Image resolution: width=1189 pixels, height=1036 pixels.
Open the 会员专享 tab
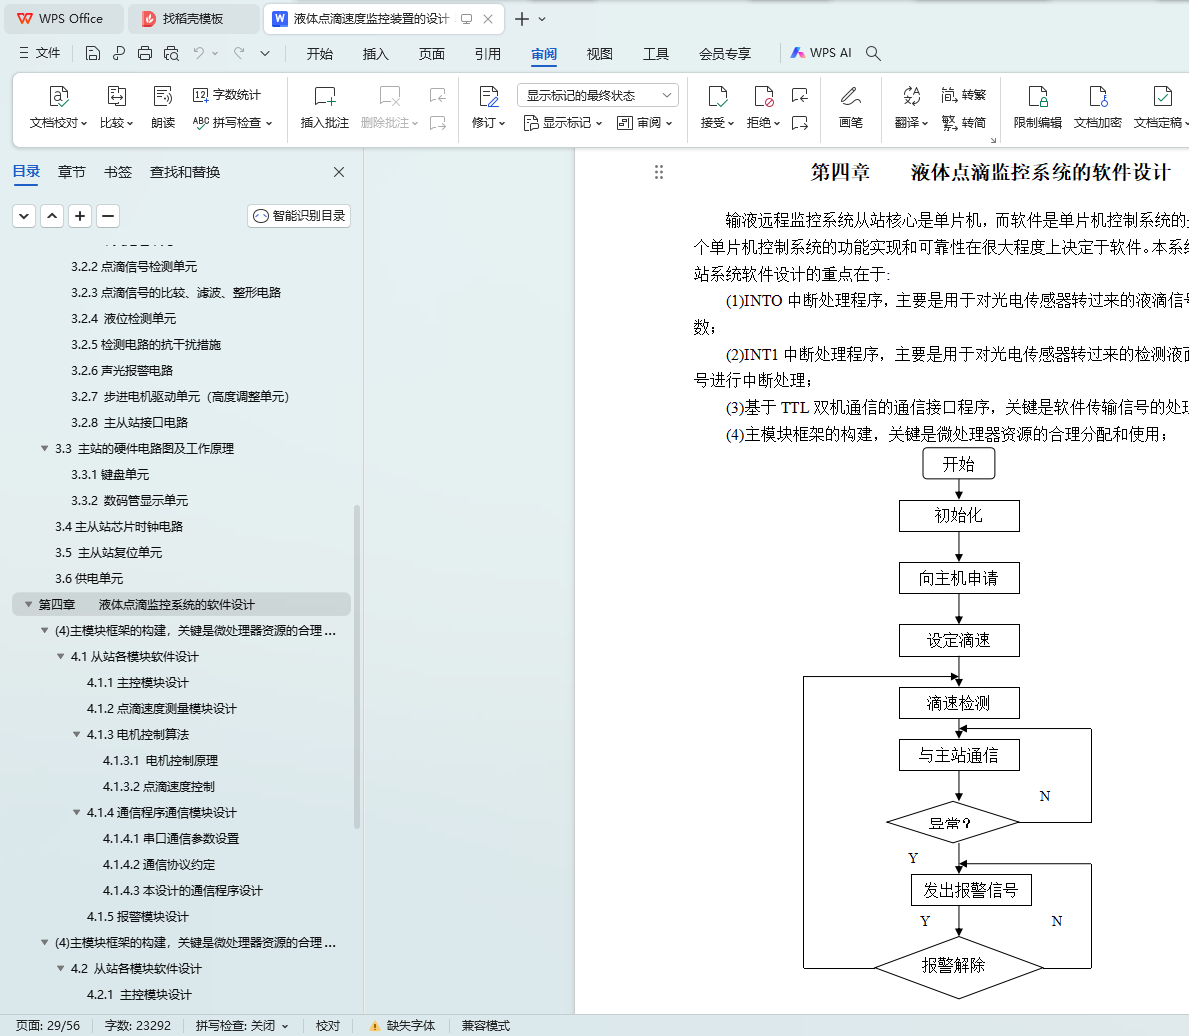(724, 53)
